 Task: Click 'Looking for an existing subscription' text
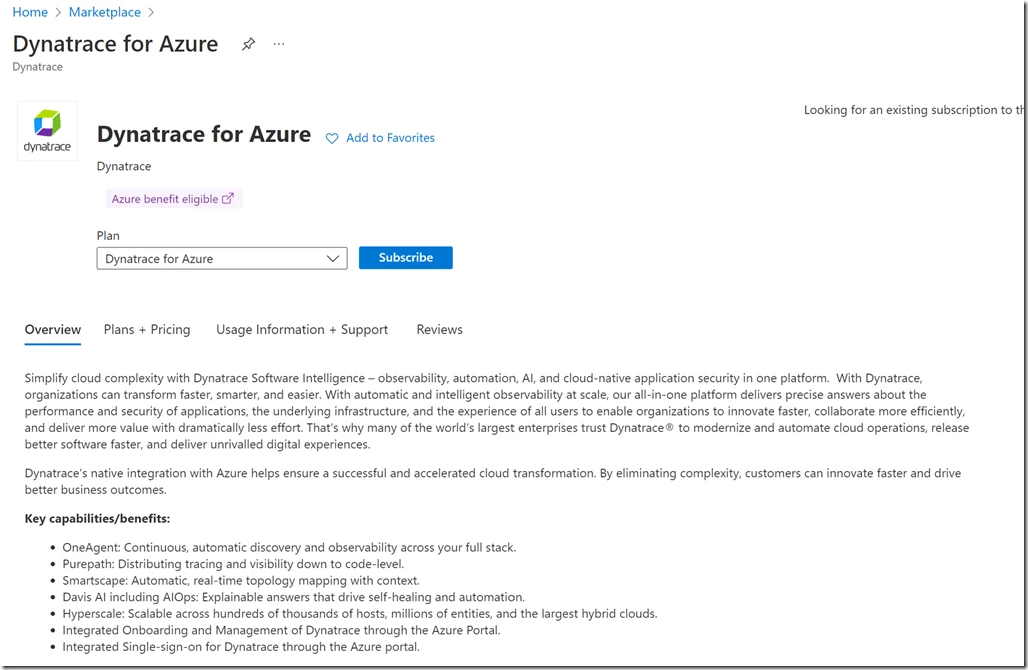pyautogui.click(x=914, y=110)
